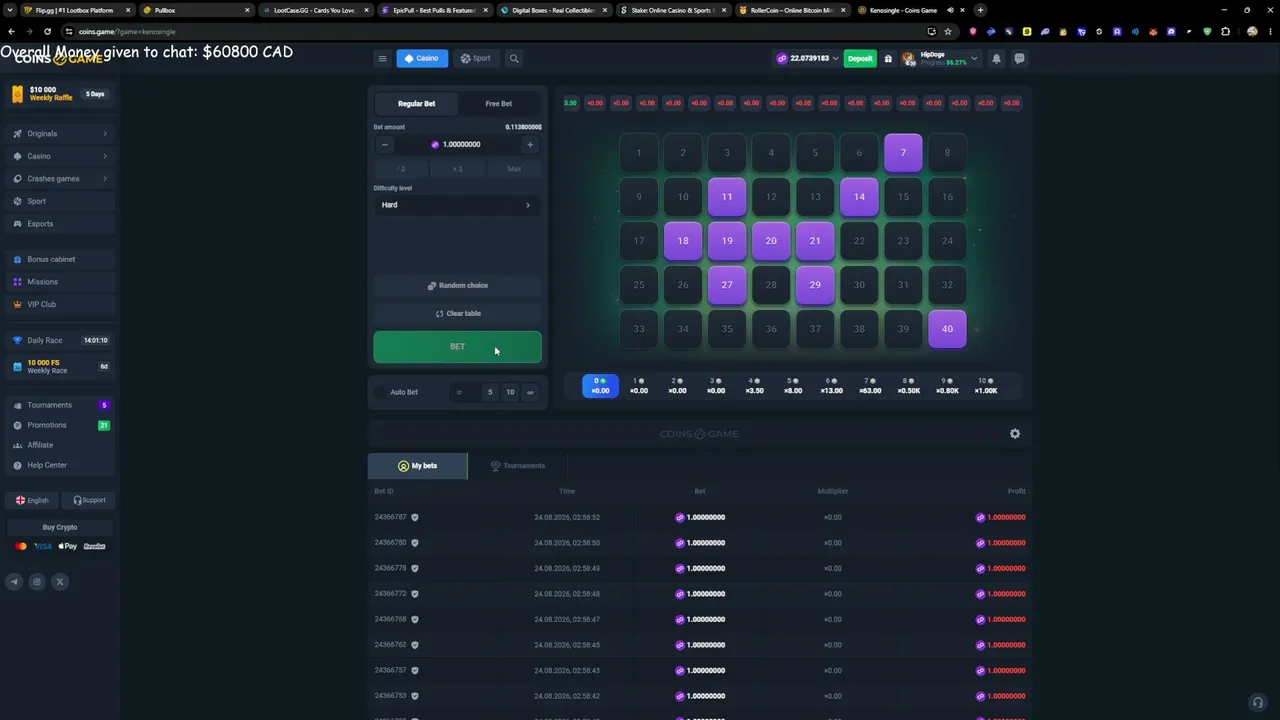Click the search magnifier icon in header

click(514, 58)
